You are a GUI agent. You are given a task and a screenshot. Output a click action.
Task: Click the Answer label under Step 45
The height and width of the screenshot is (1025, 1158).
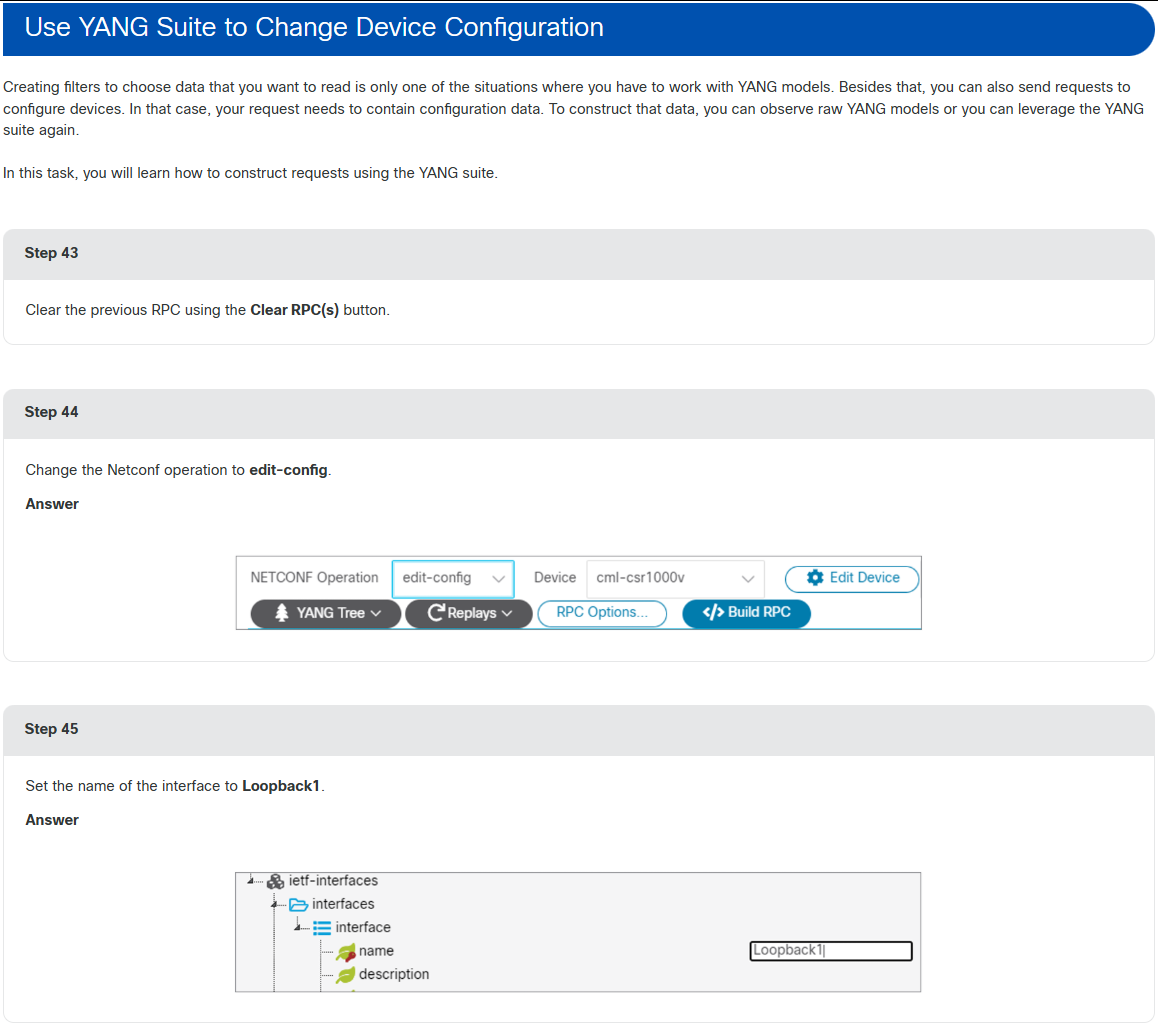(52, 820)
